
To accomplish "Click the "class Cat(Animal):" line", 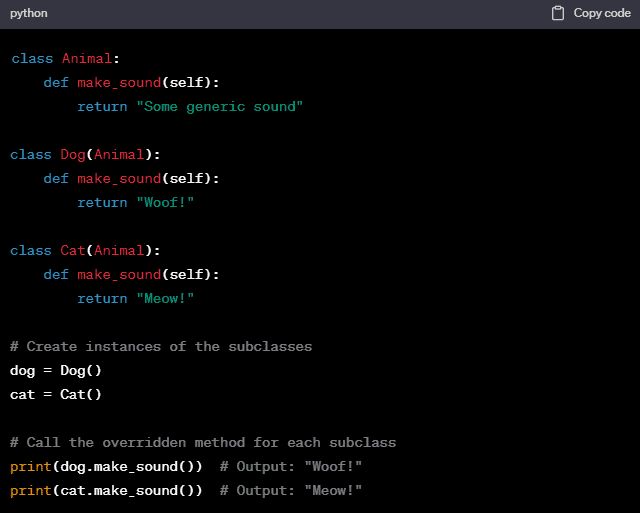I will 85,251.
